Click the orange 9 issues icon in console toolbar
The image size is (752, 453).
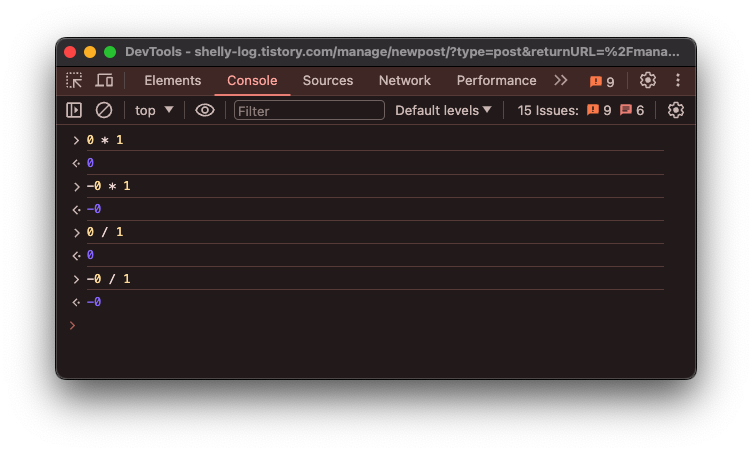click(599, 111)
